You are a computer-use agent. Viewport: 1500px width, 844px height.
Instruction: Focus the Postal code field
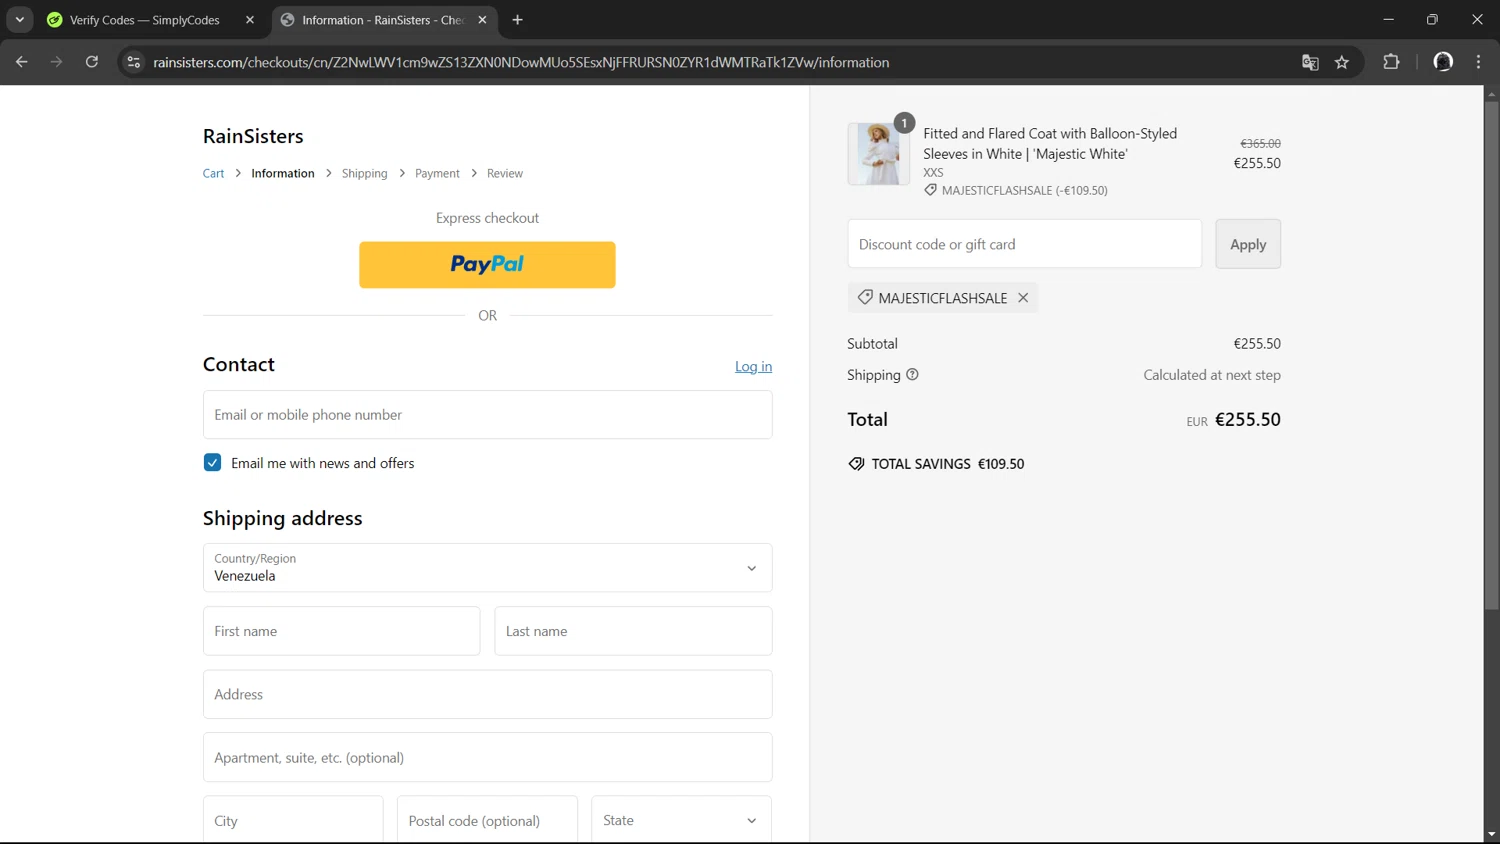(x=487, y=820)
